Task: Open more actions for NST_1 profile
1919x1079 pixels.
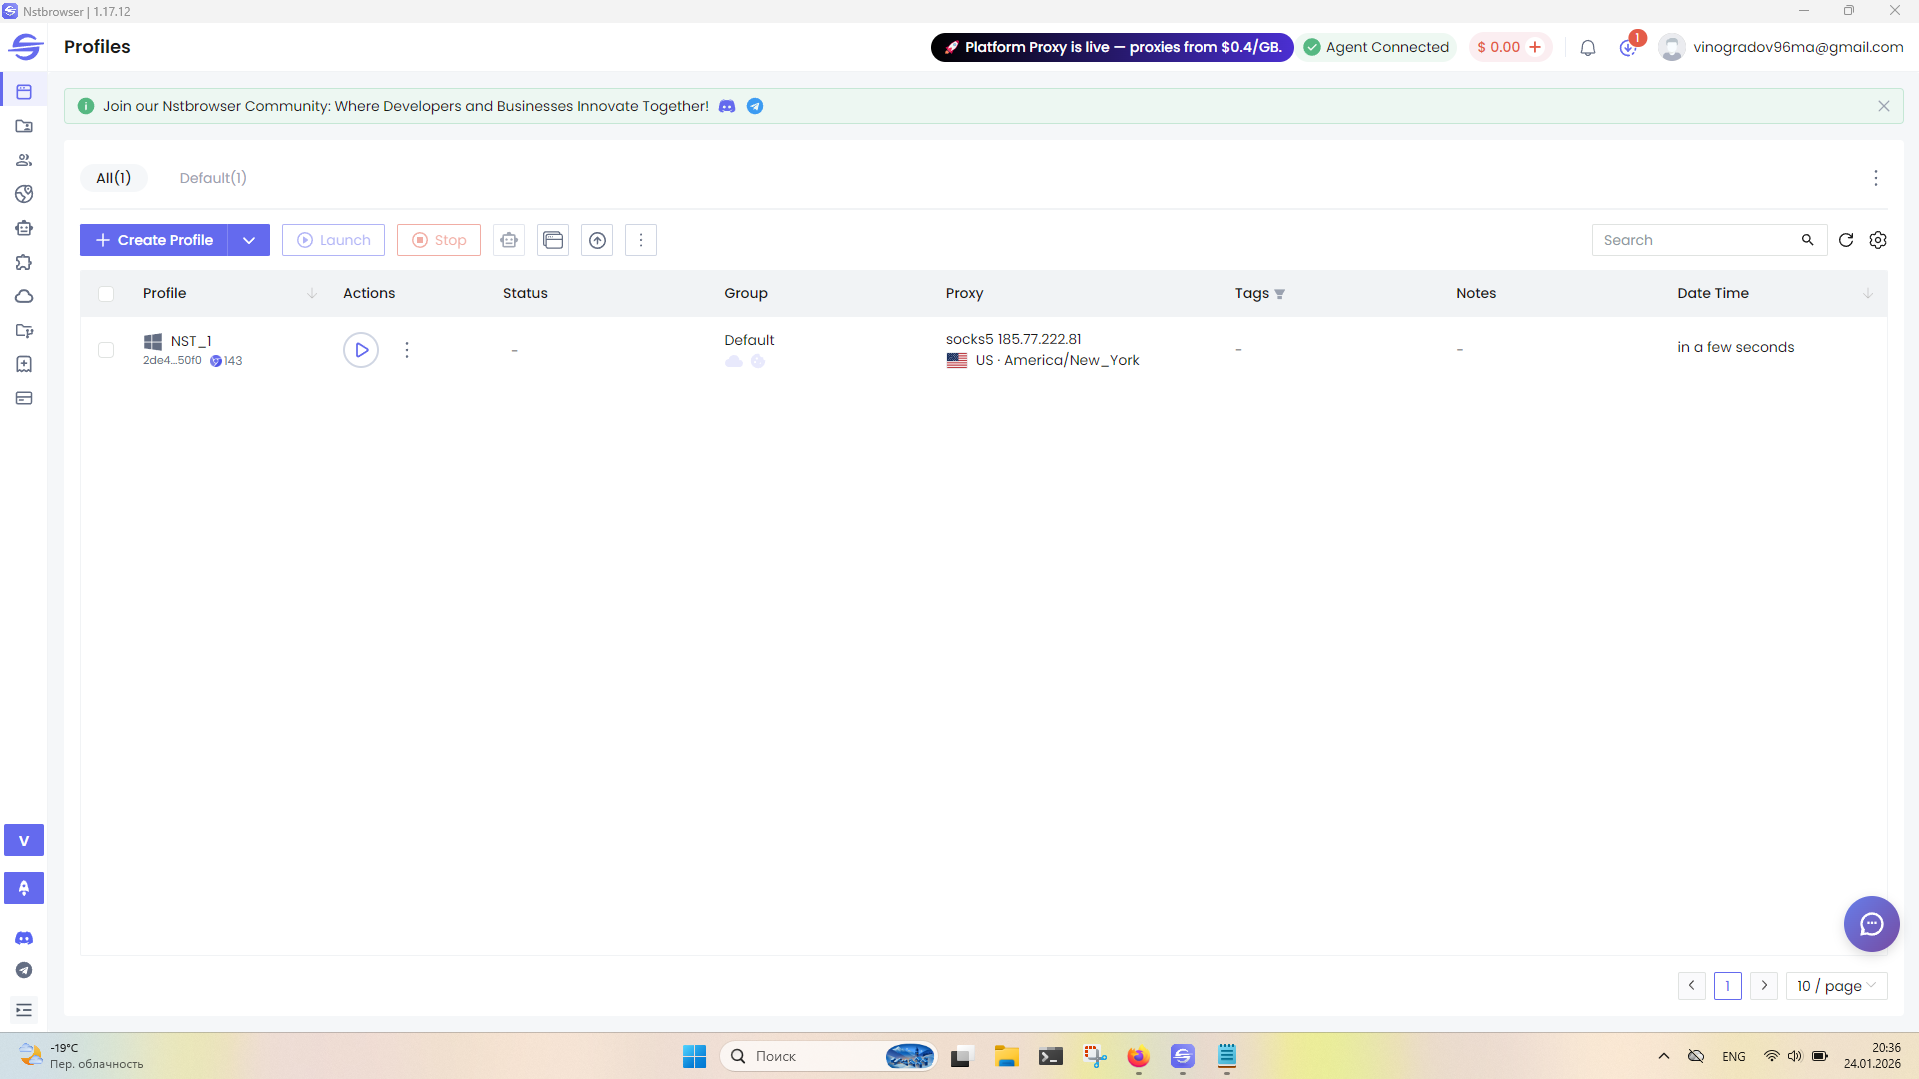Action: [407, 350]
